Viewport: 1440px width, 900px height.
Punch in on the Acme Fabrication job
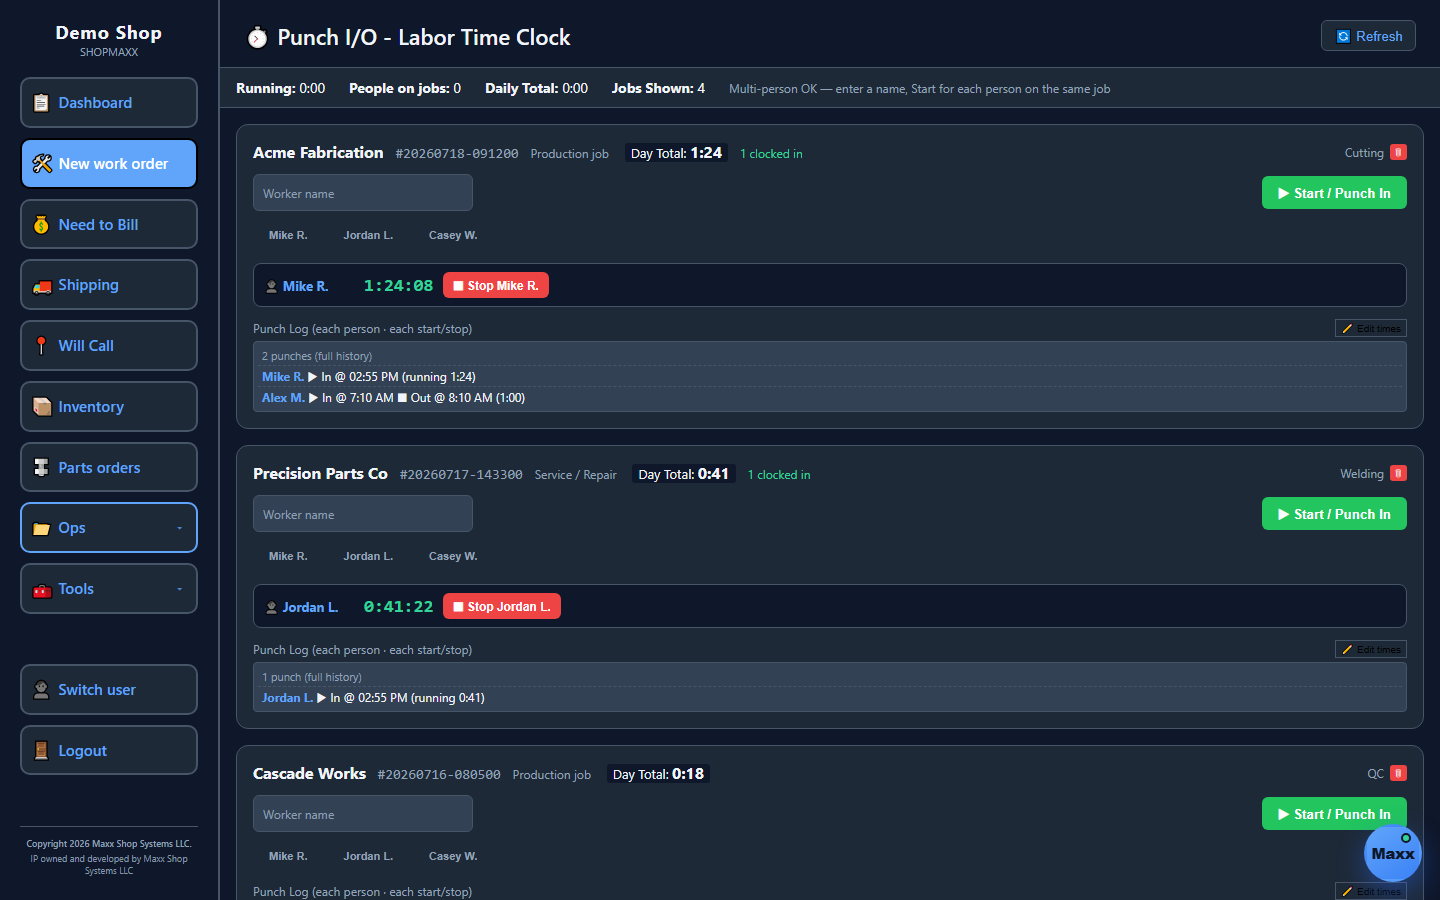tap(1334, 193)
